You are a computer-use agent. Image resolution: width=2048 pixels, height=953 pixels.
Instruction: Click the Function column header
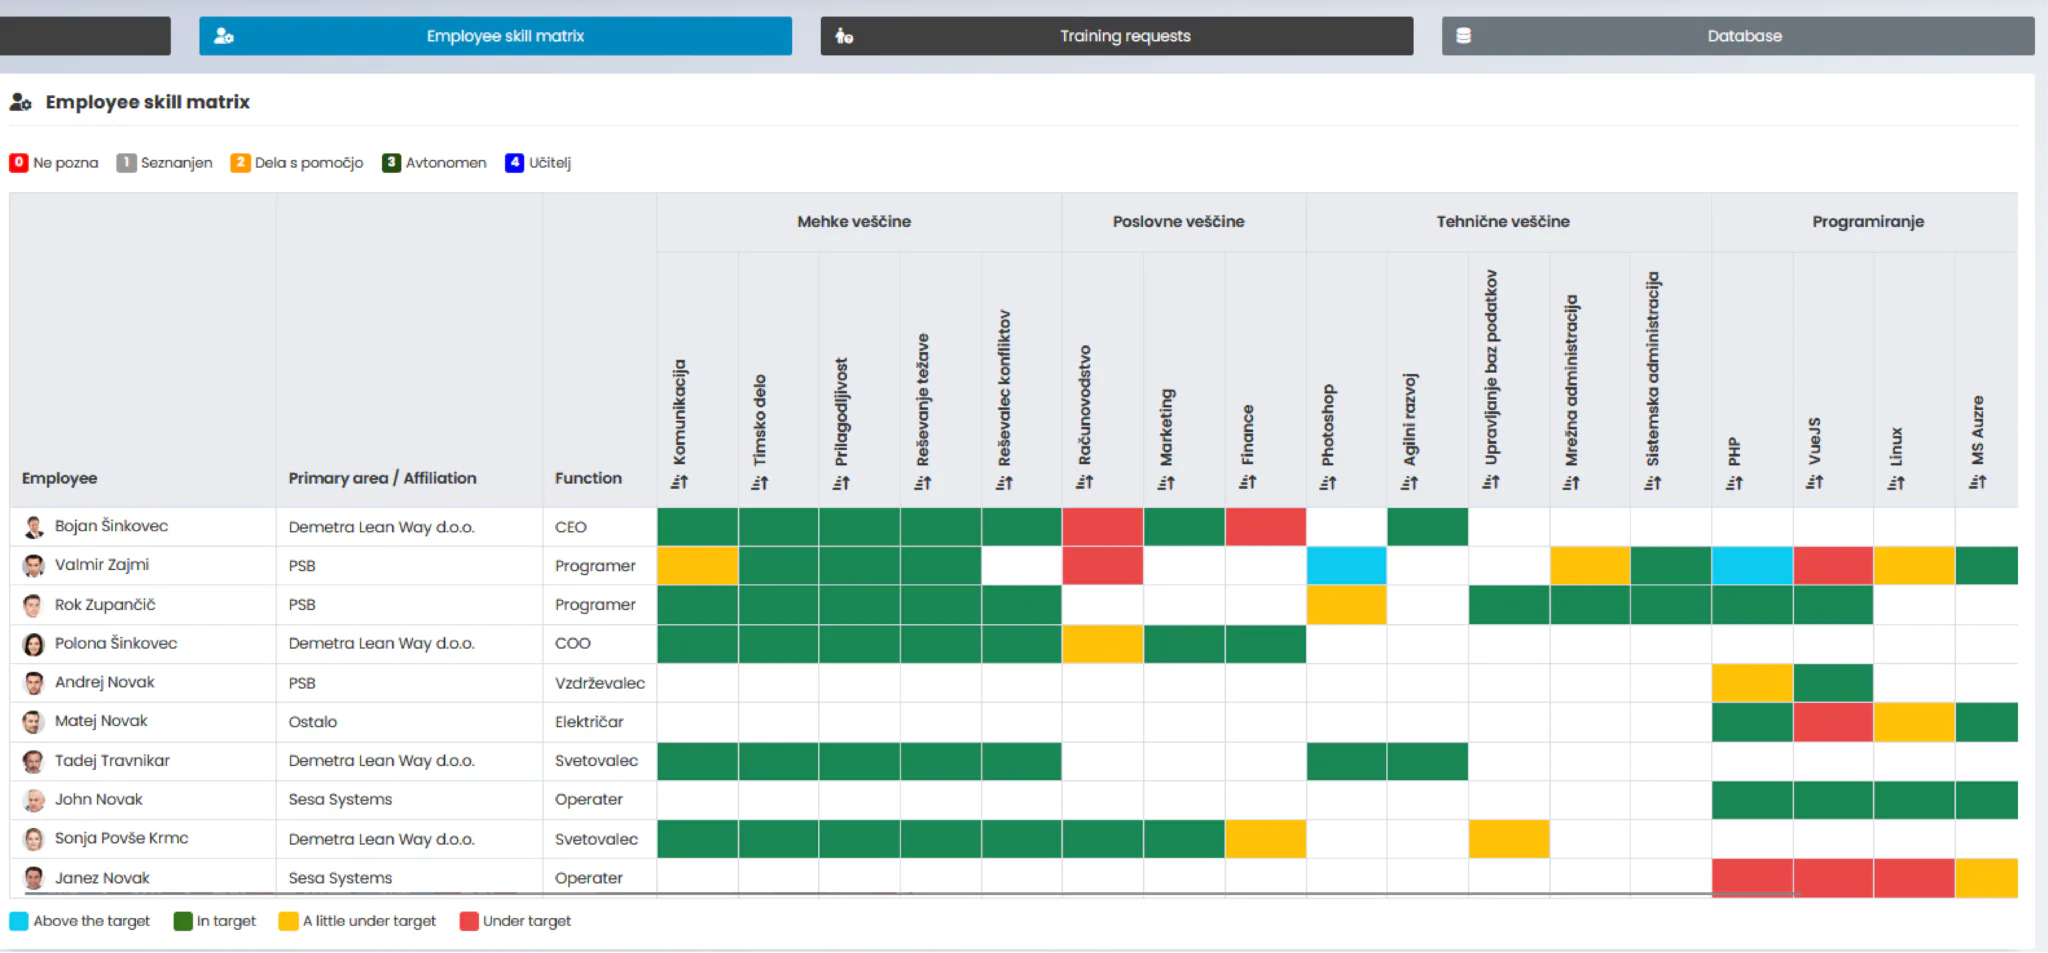588,478
